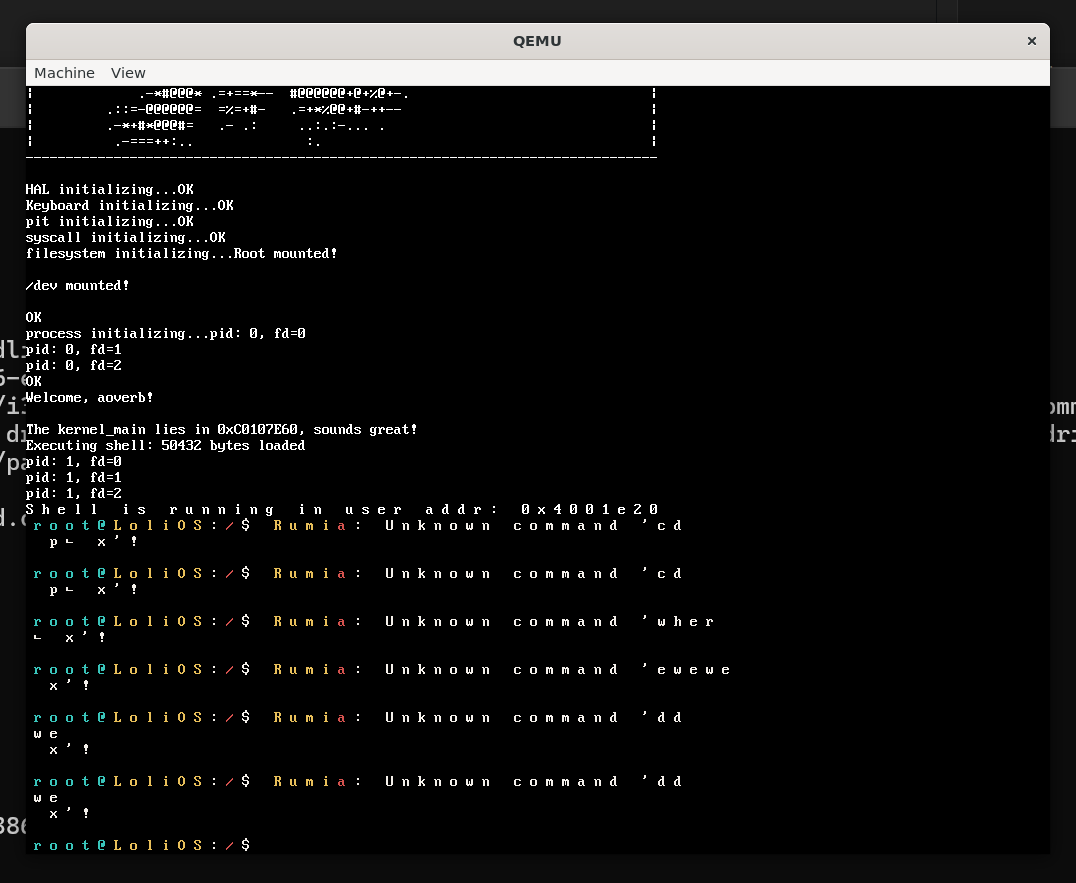Click "filesystem initializing...Root mounted!" text
Image resolution: width=1076 pixels, height=883 pixels.
[181, 253]
